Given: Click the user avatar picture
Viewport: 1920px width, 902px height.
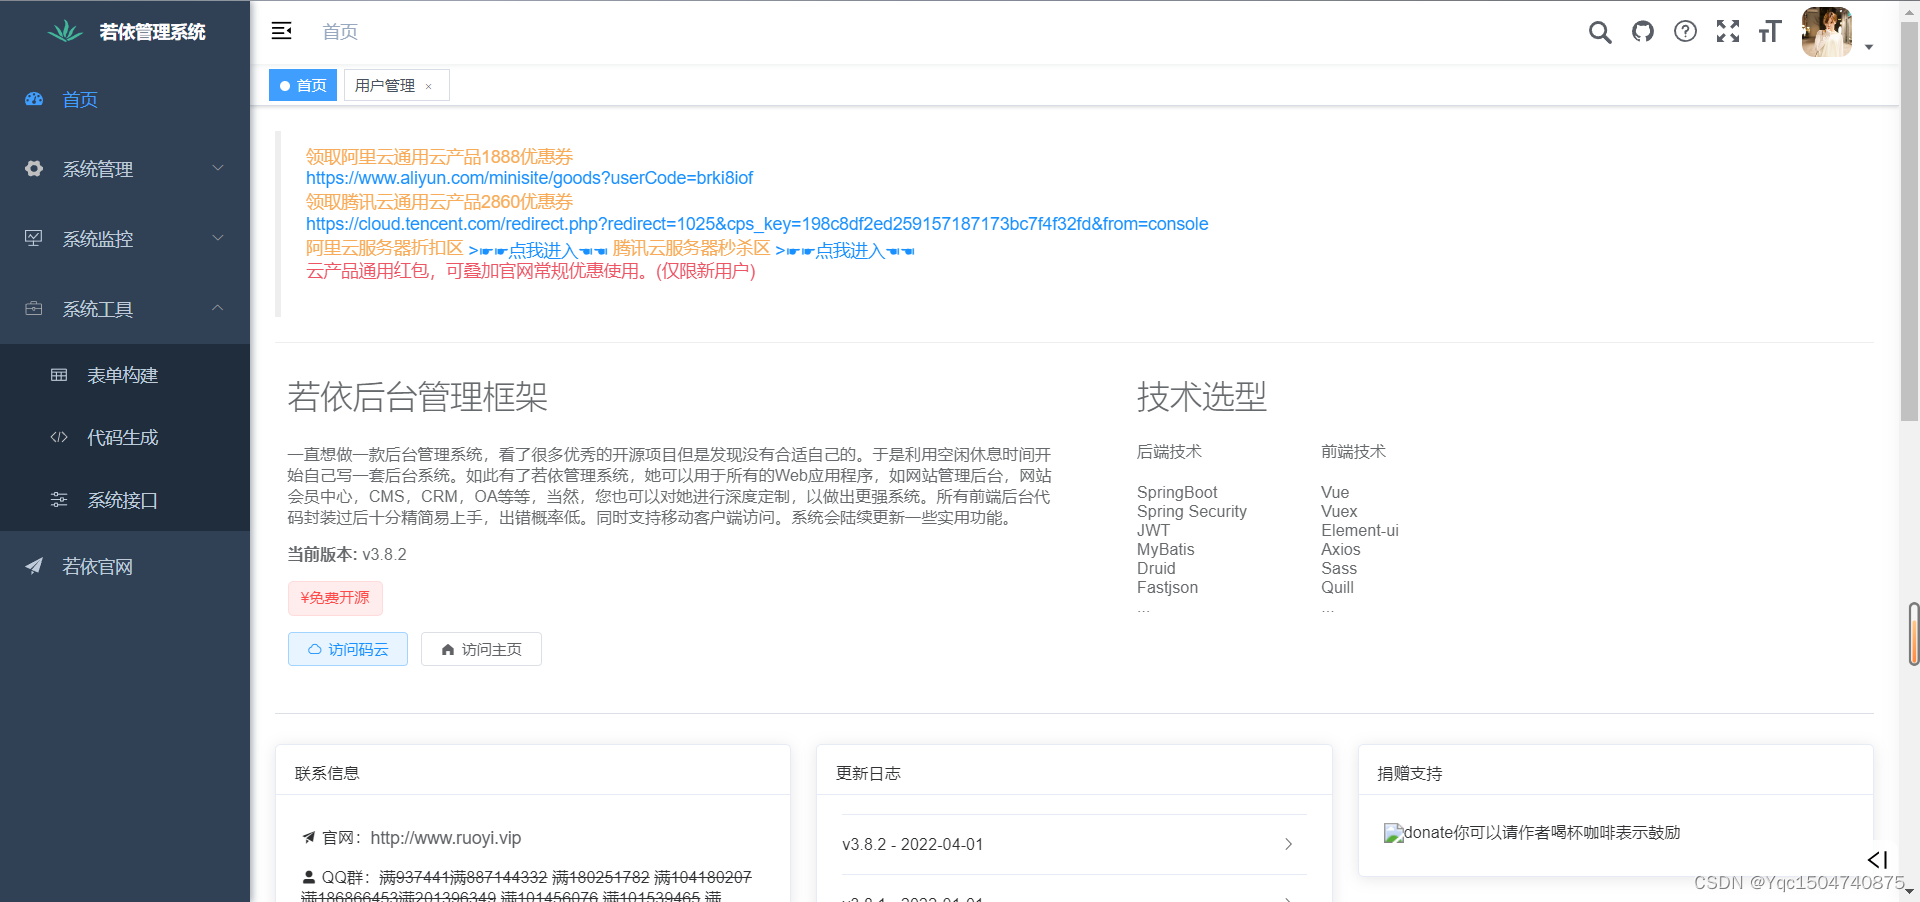Looking at the screenshot, I should 1827,32.
